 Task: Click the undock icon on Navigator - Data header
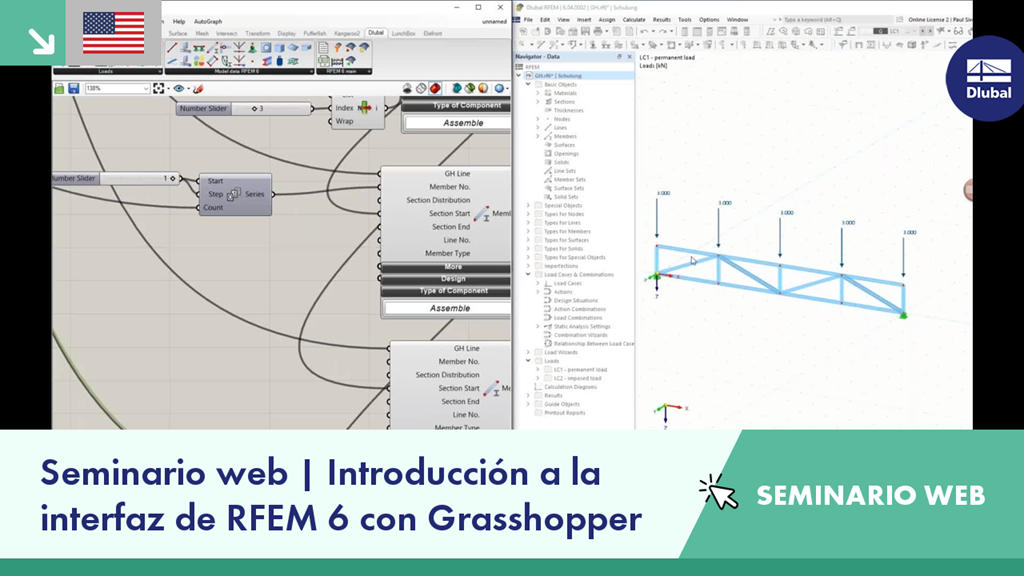coord(620,57)
